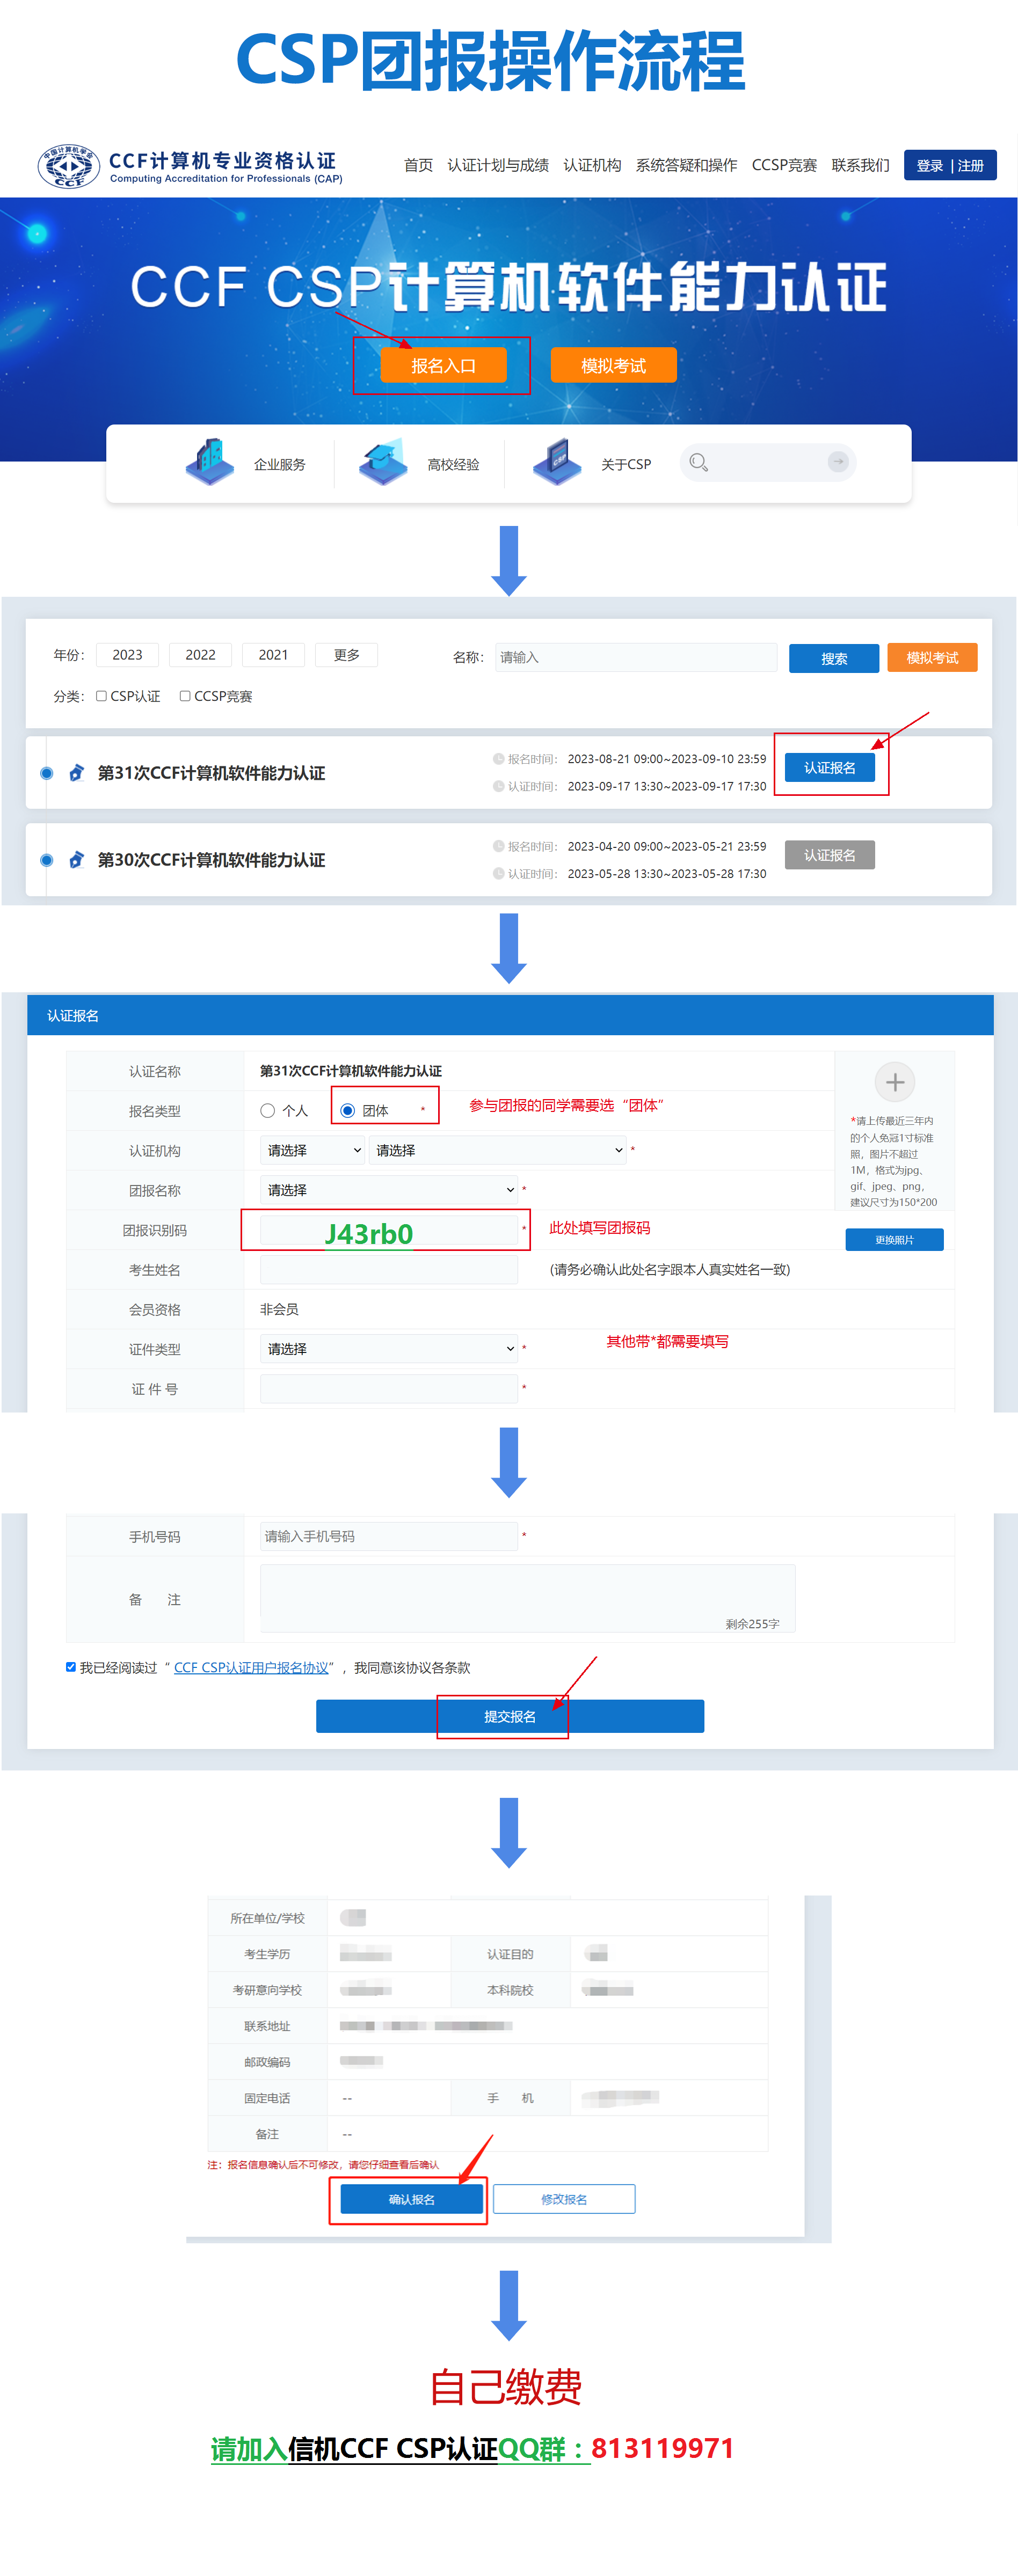Click the blue 搜索 button
The height and width of the screenshot is (2576, 1018).
834,658
